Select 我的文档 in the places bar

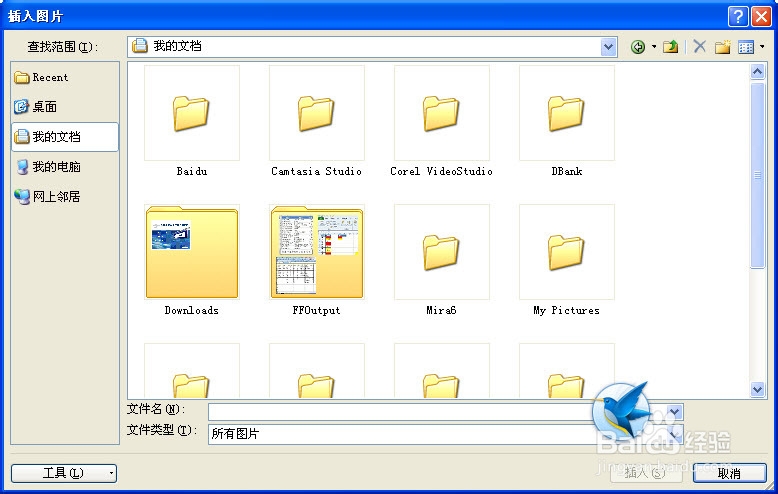[65, 136]
